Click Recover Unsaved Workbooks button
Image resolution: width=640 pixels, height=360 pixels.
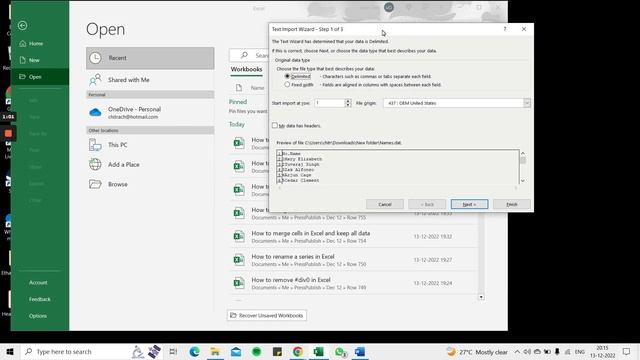[x=267, y=316]
